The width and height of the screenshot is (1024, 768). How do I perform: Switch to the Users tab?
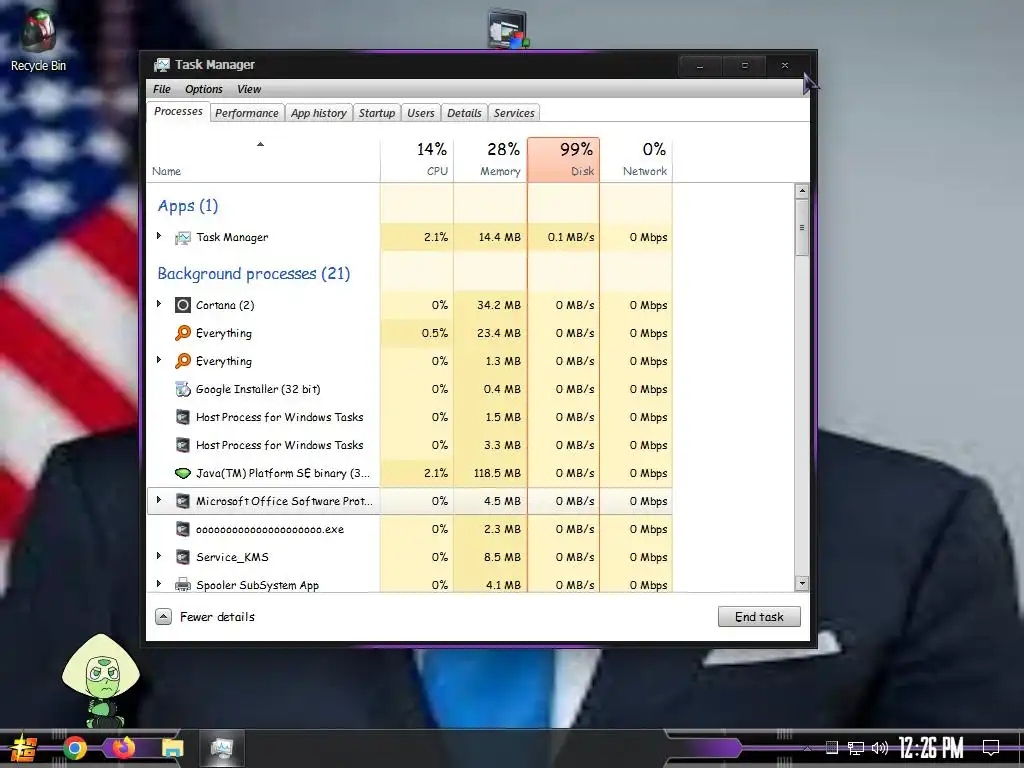(421, 113)
